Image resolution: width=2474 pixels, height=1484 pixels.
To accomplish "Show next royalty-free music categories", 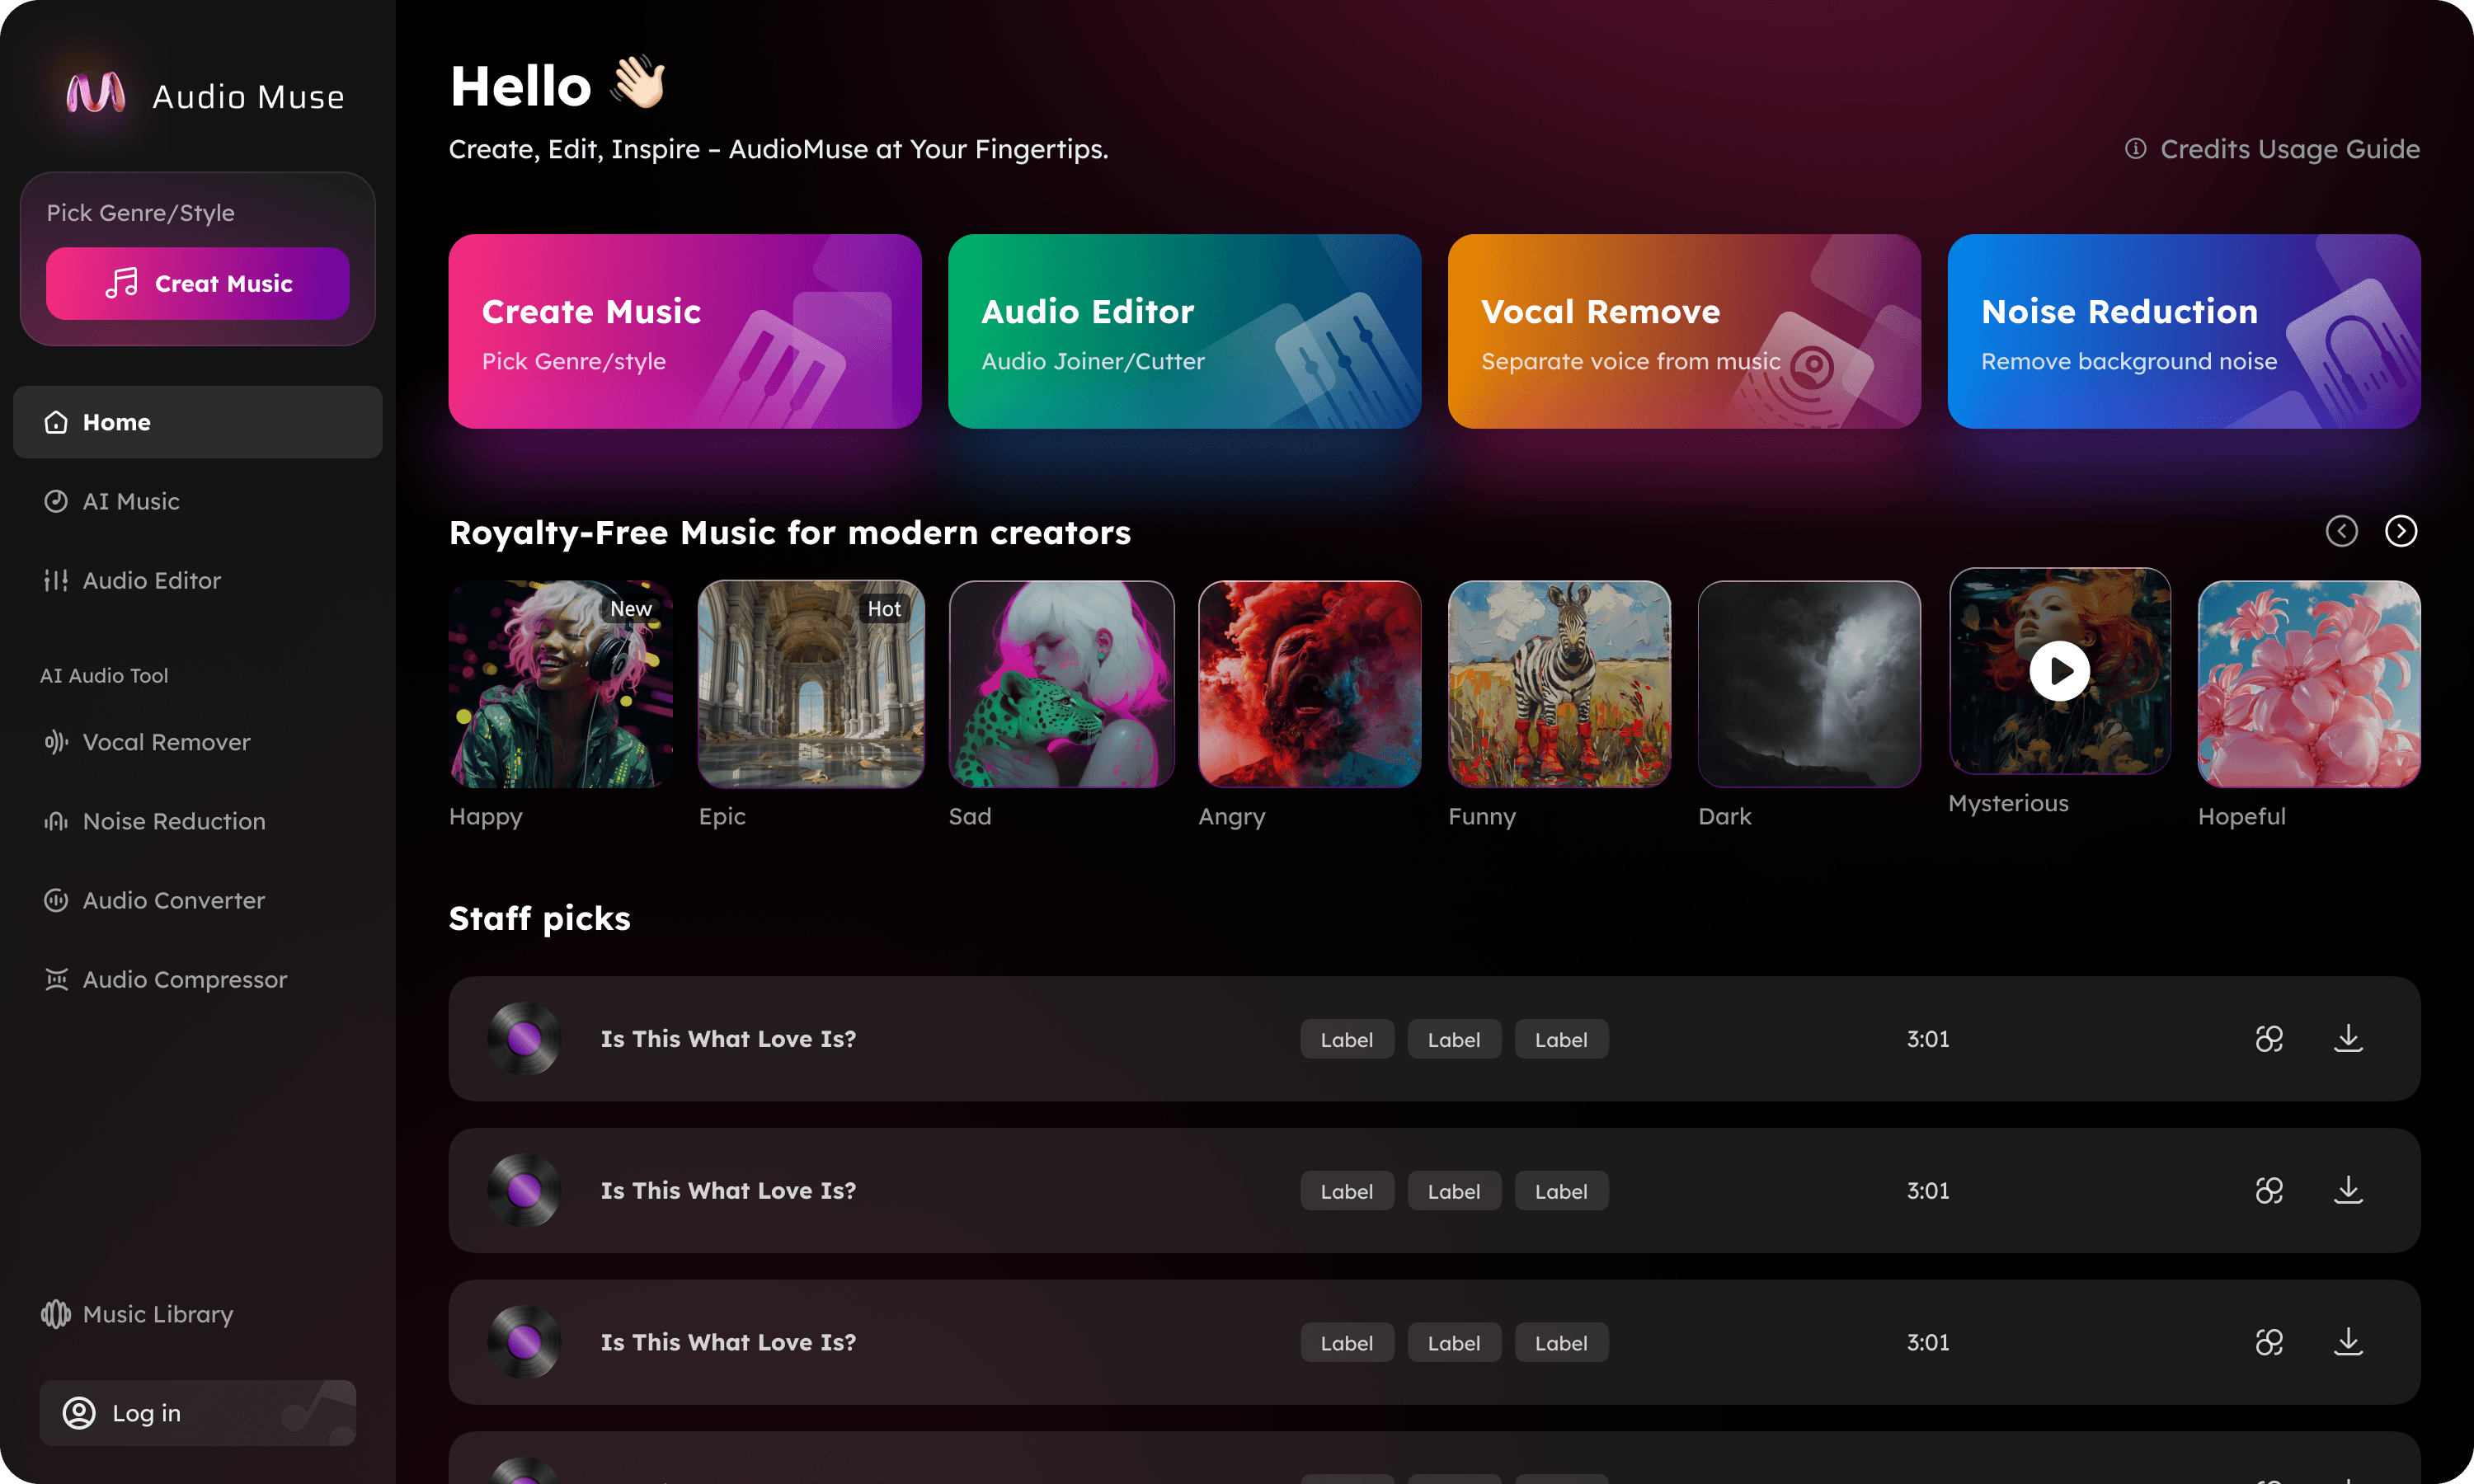I will (x=2400, y=531).
